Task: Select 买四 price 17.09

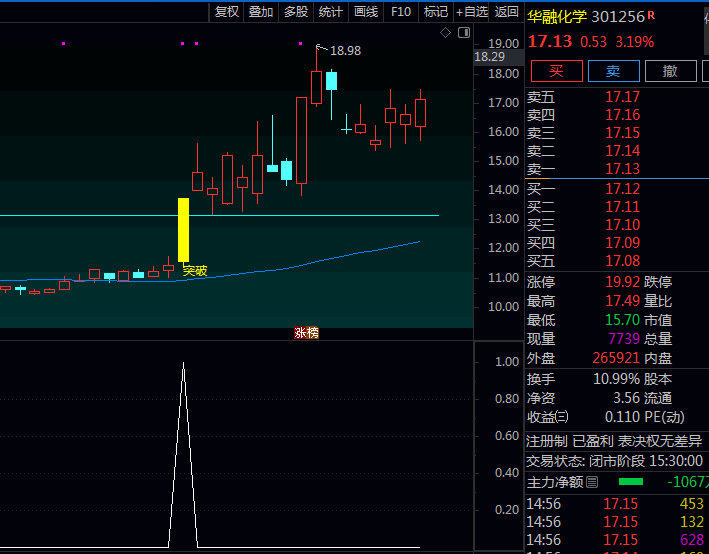Action: [x=623, y=243]
